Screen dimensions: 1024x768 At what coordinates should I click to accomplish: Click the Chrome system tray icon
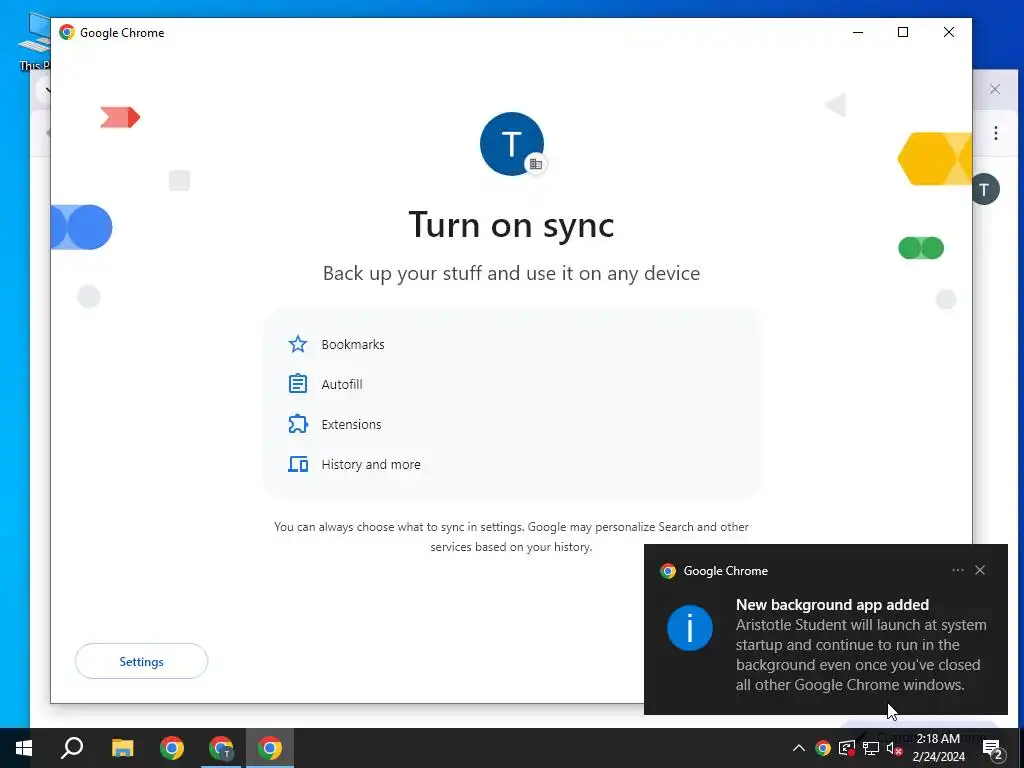[823, 748]
